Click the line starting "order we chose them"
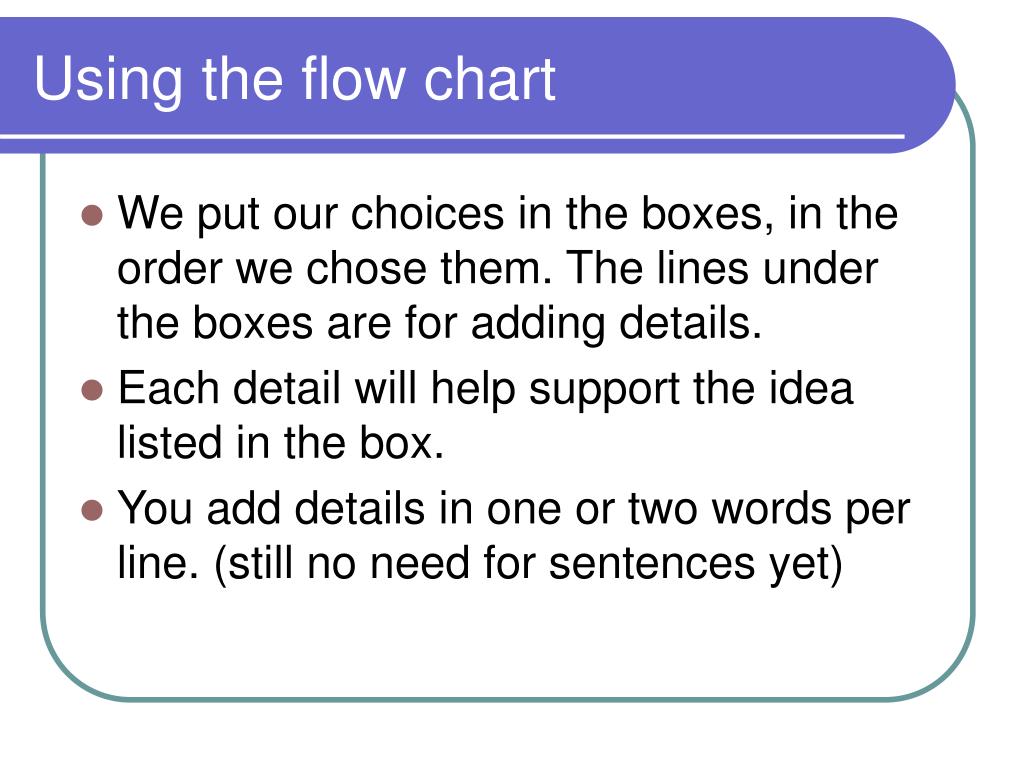1024x768 pixels. click(x=497, y=268)
